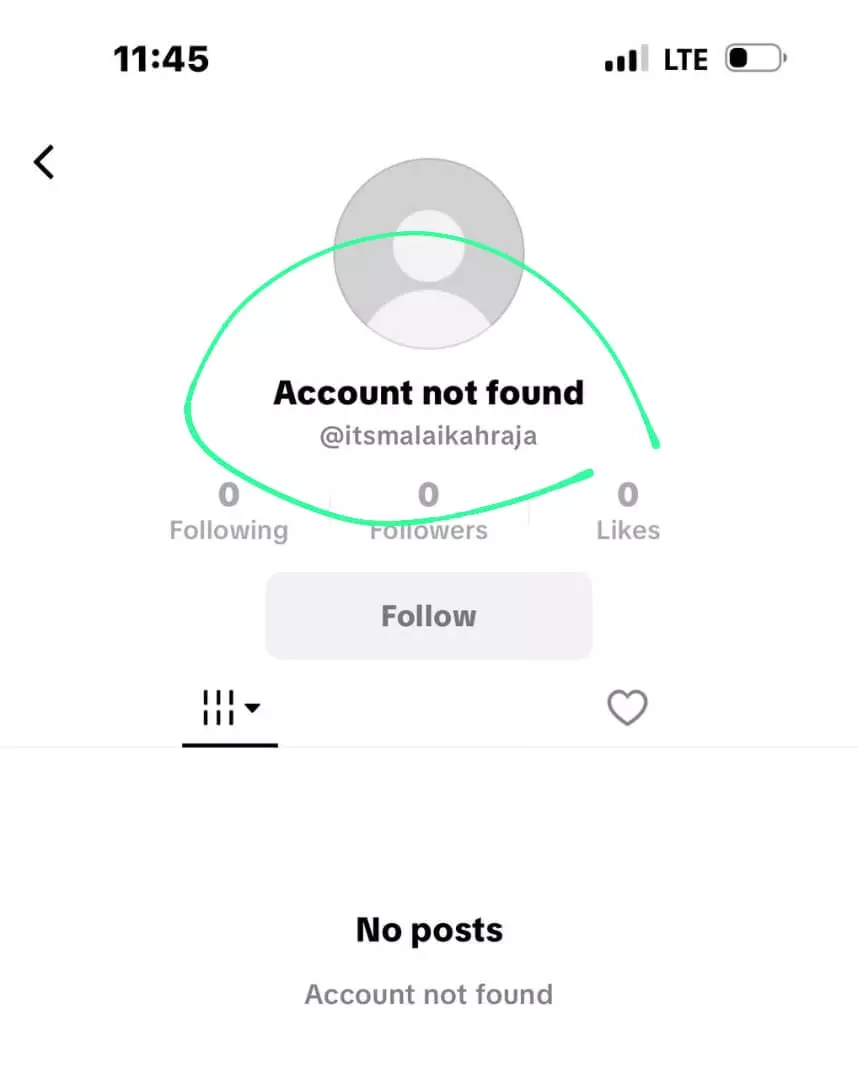858x1080 pixels.
Task: Tap the LTE network indicator
Action: click(686, 60)
